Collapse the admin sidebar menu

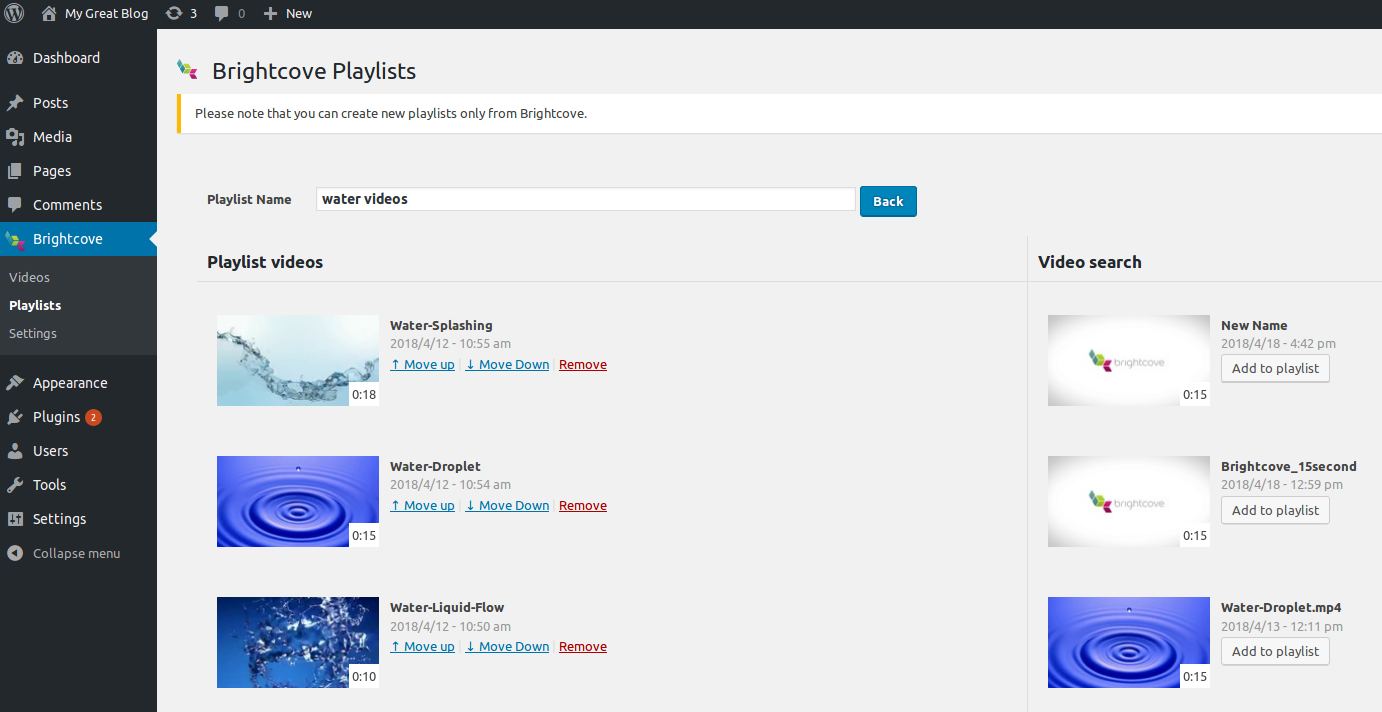pos(76,553)
